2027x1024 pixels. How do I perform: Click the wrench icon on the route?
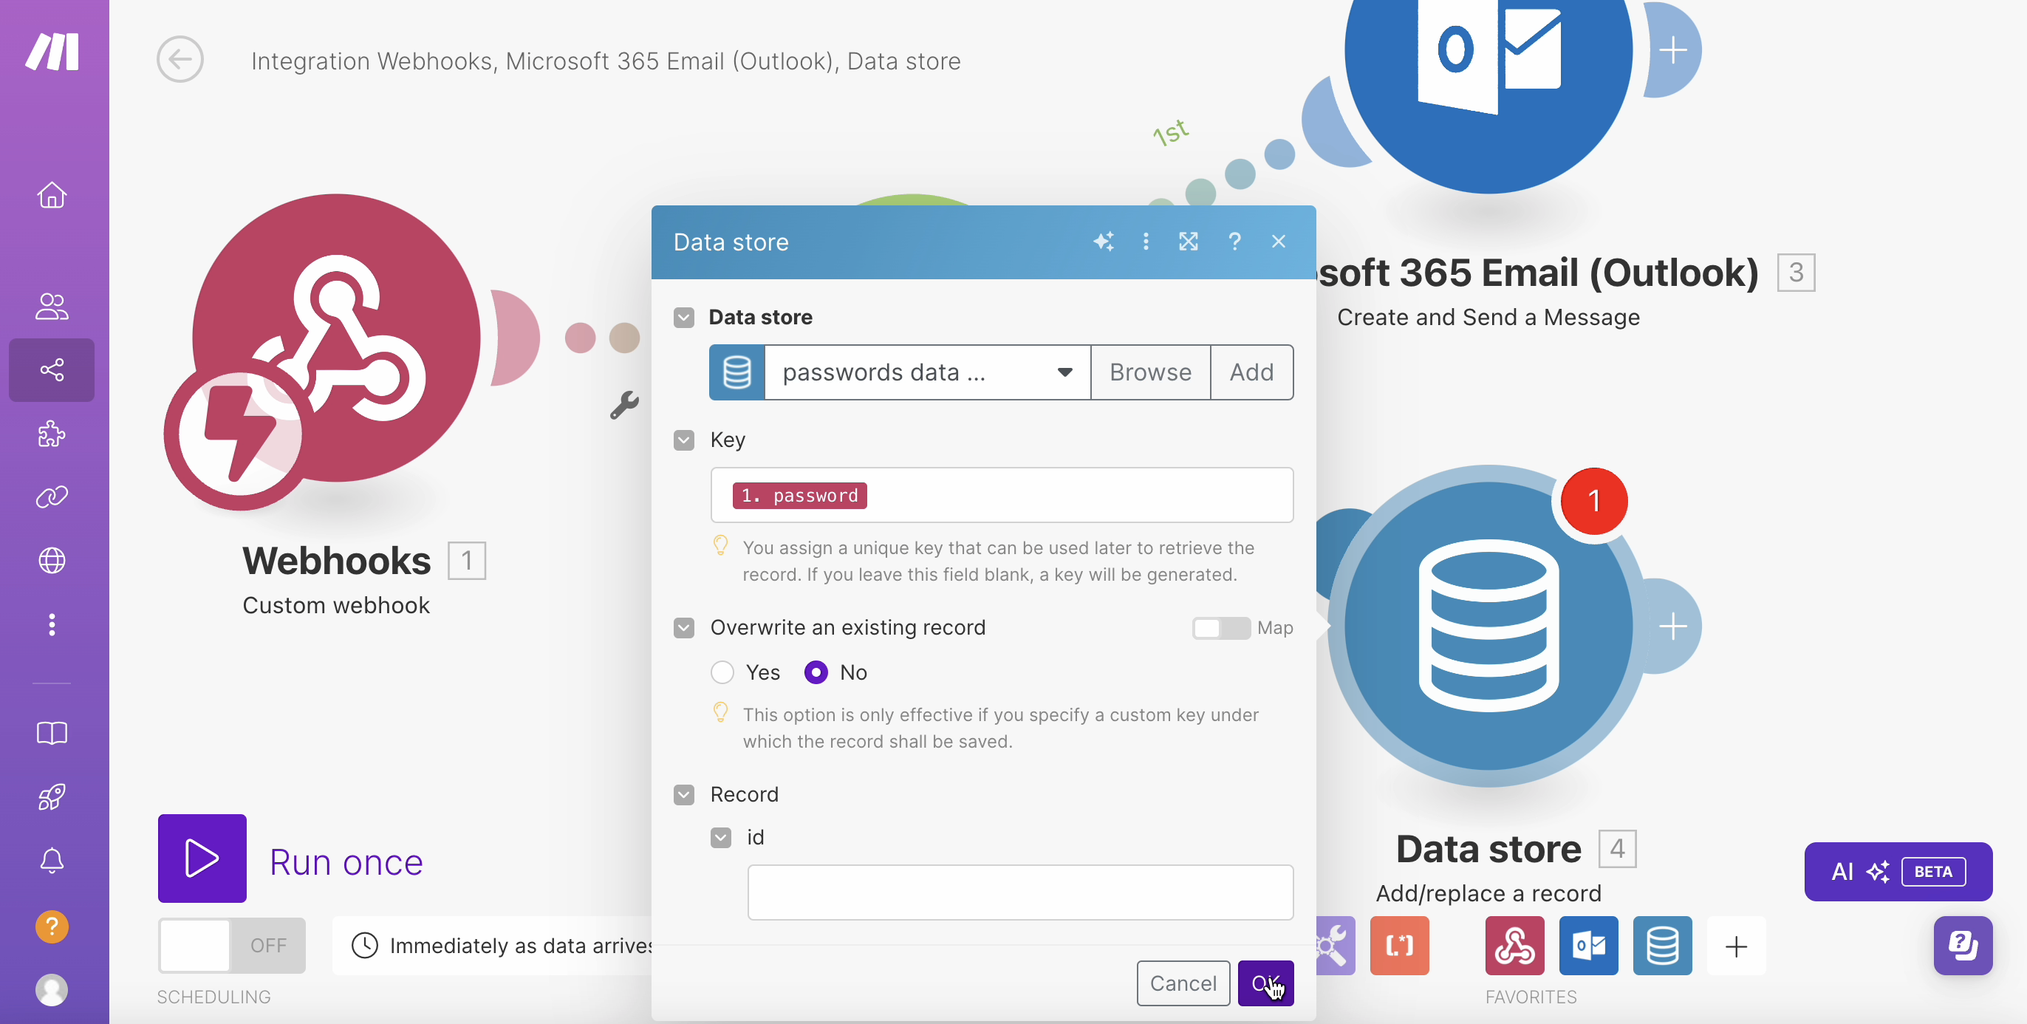pyautogui.click(x=624, y=404)
